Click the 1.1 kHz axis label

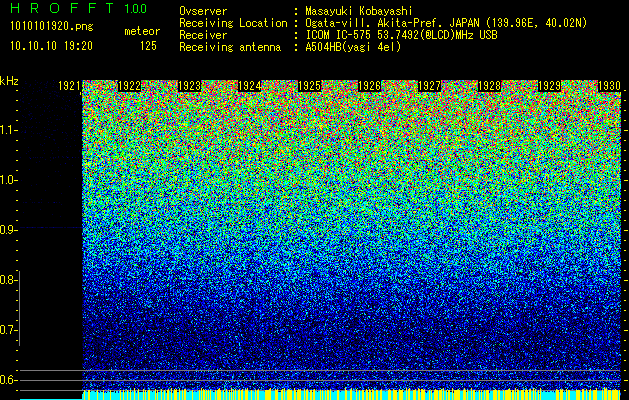(x=7, y=130)
